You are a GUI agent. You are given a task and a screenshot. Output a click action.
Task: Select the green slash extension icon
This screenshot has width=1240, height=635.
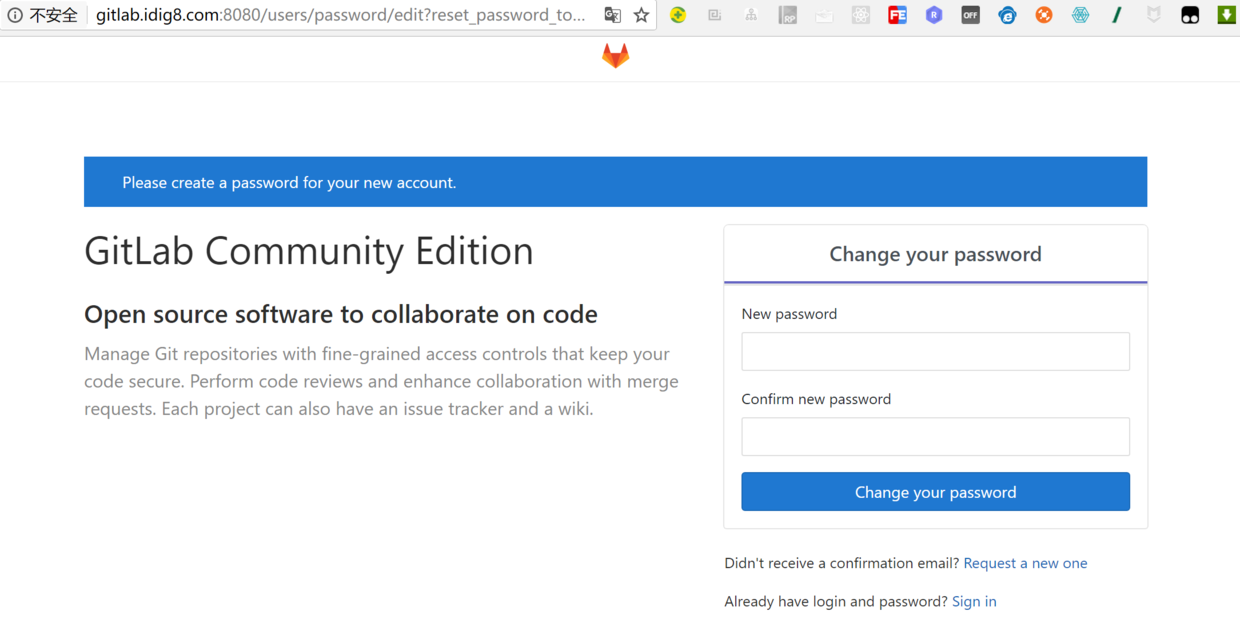click(1117, 15)
